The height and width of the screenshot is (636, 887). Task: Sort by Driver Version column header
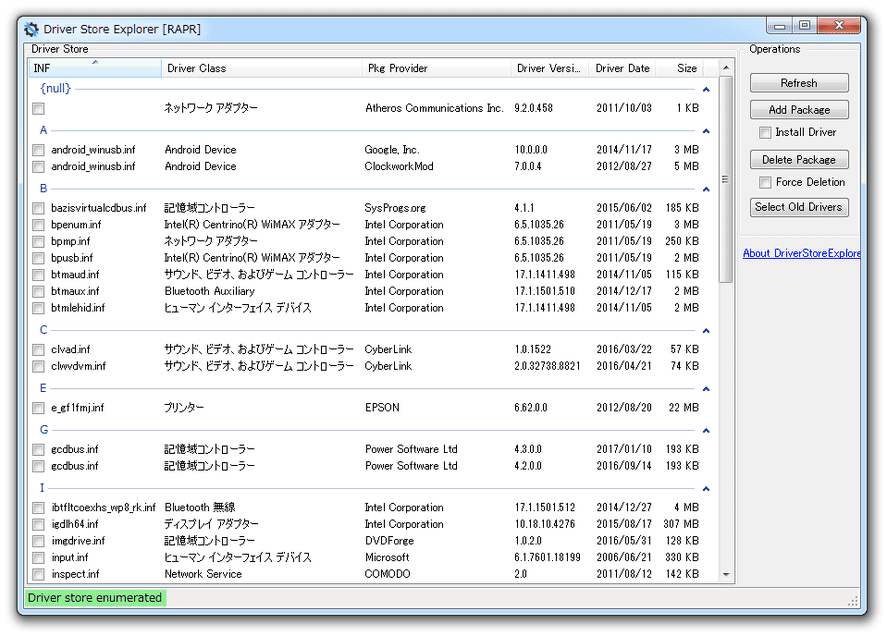click(549, 68)
